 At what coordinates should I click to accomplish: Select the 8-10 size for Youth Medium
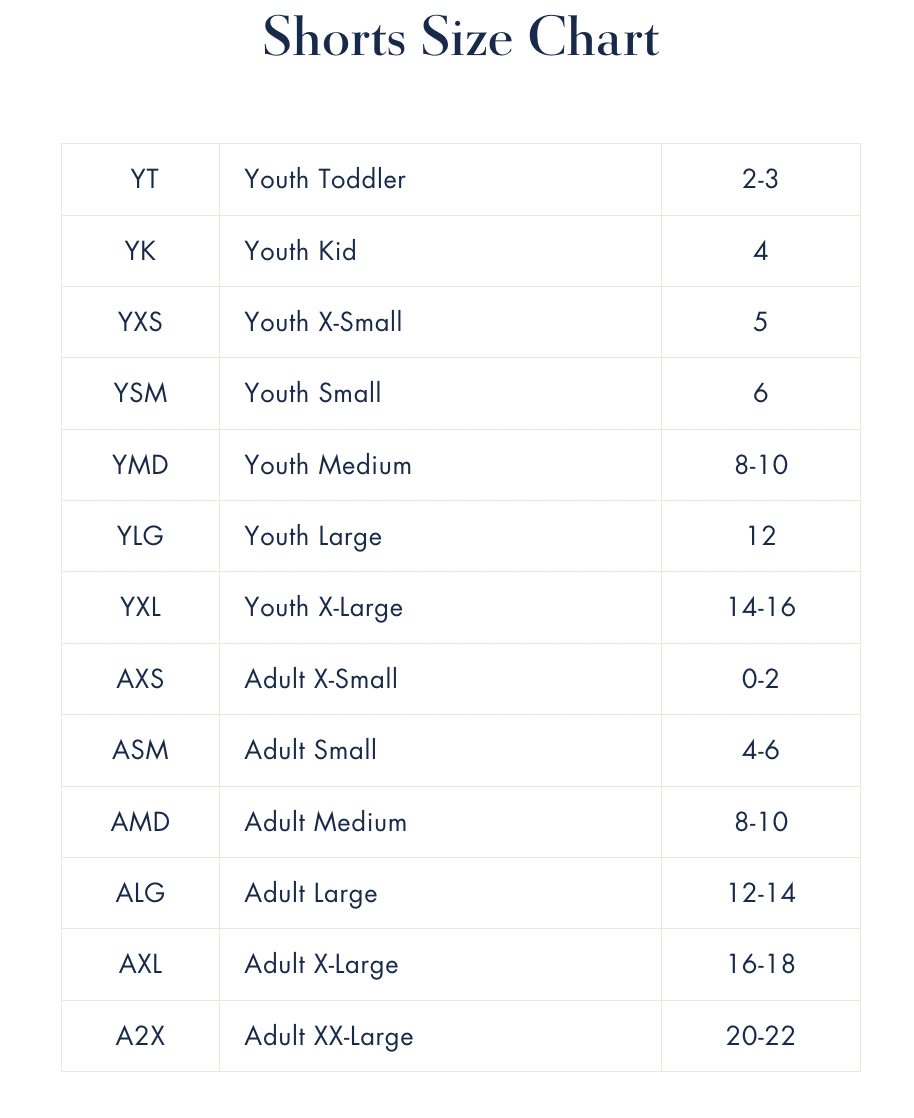[761, 465]
